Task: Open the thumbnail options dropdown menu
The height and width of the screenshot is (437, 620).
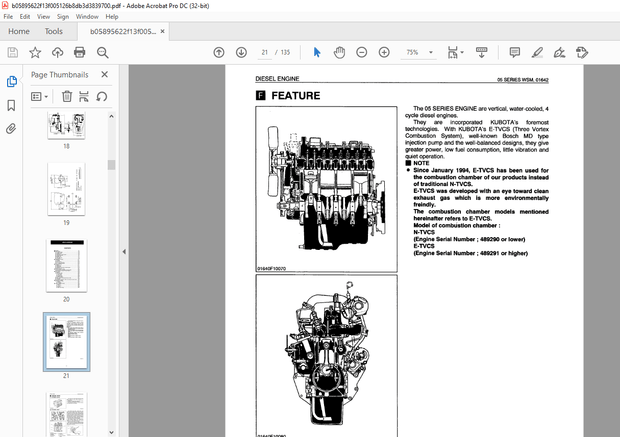Action: (x=40, y=96)
